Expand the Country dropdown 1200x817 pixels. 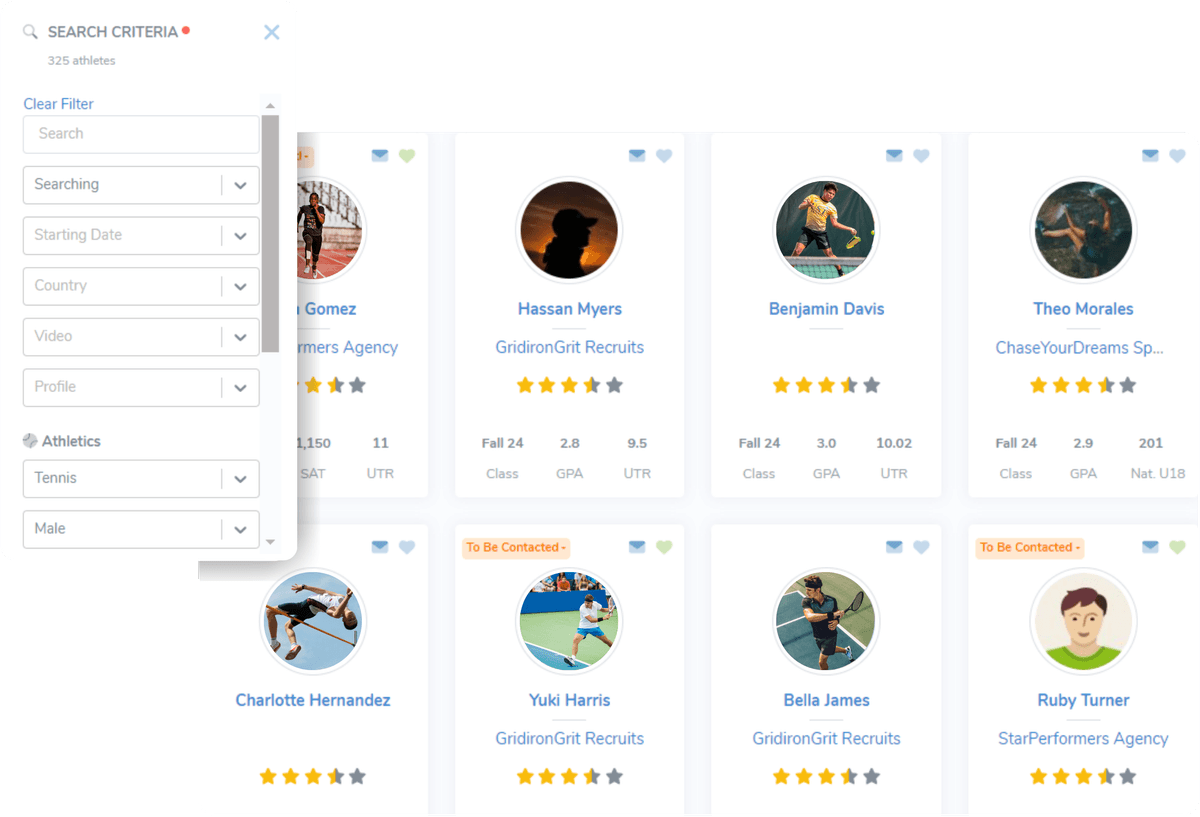coord(240,286)
